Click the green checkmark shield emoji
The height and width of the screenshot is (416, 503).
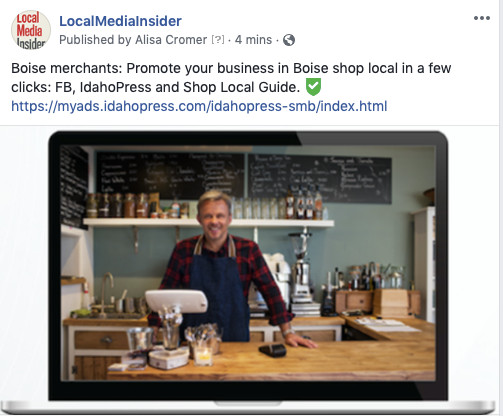click(x=313, y=87)
